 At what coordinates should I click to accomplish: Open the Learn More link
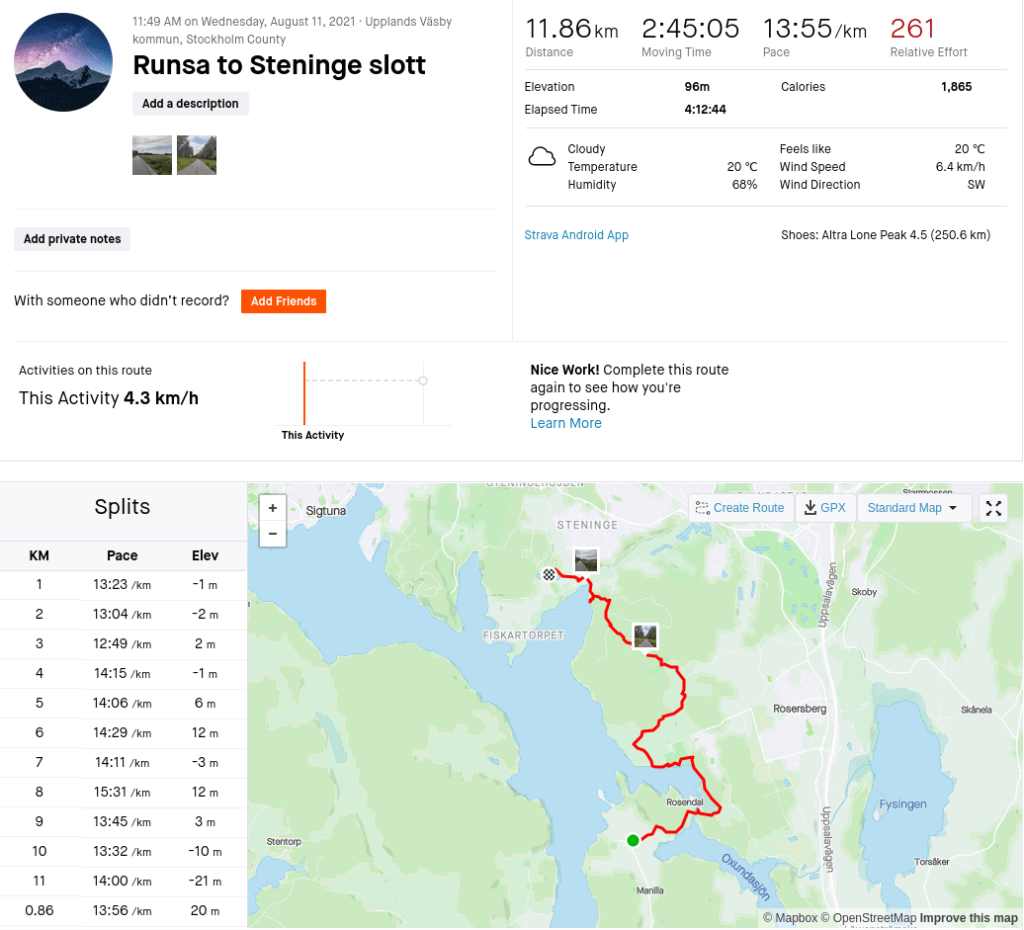(566, 423)
